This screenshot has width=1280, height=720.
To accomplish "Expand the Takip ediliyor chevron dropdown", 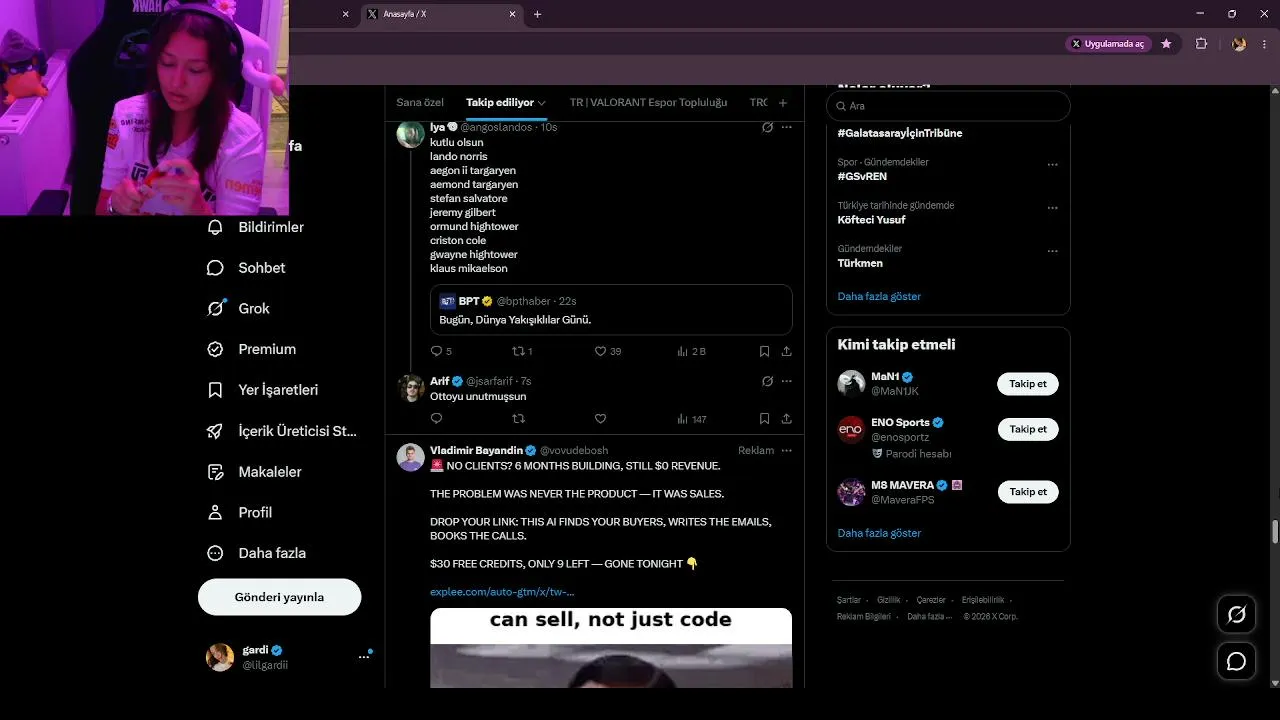I will 542,103.
